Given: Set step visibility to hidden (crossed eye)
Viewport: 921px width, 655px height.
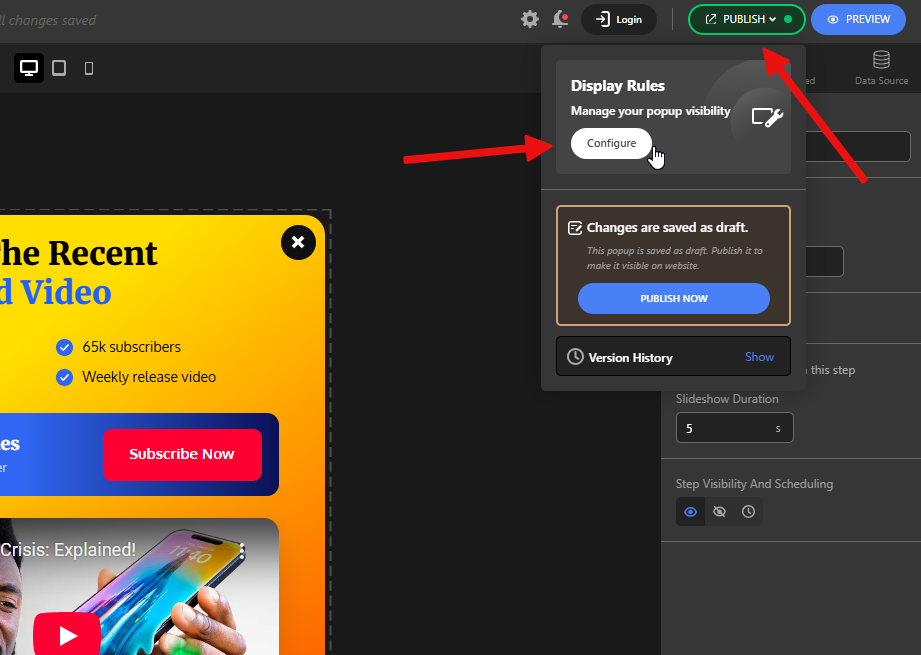Looking at the screenshot, I should coord(719,512).
